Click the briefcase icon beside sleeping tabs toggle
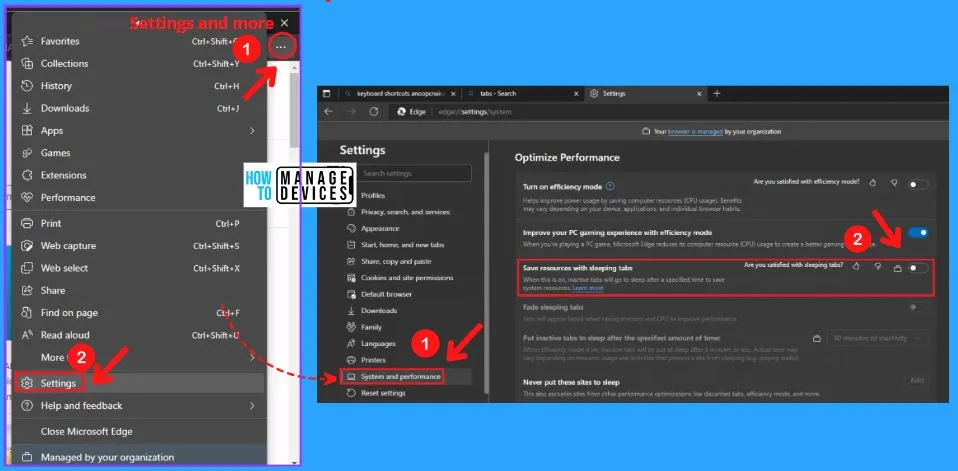The image size is (958, 471). (897, 268)
